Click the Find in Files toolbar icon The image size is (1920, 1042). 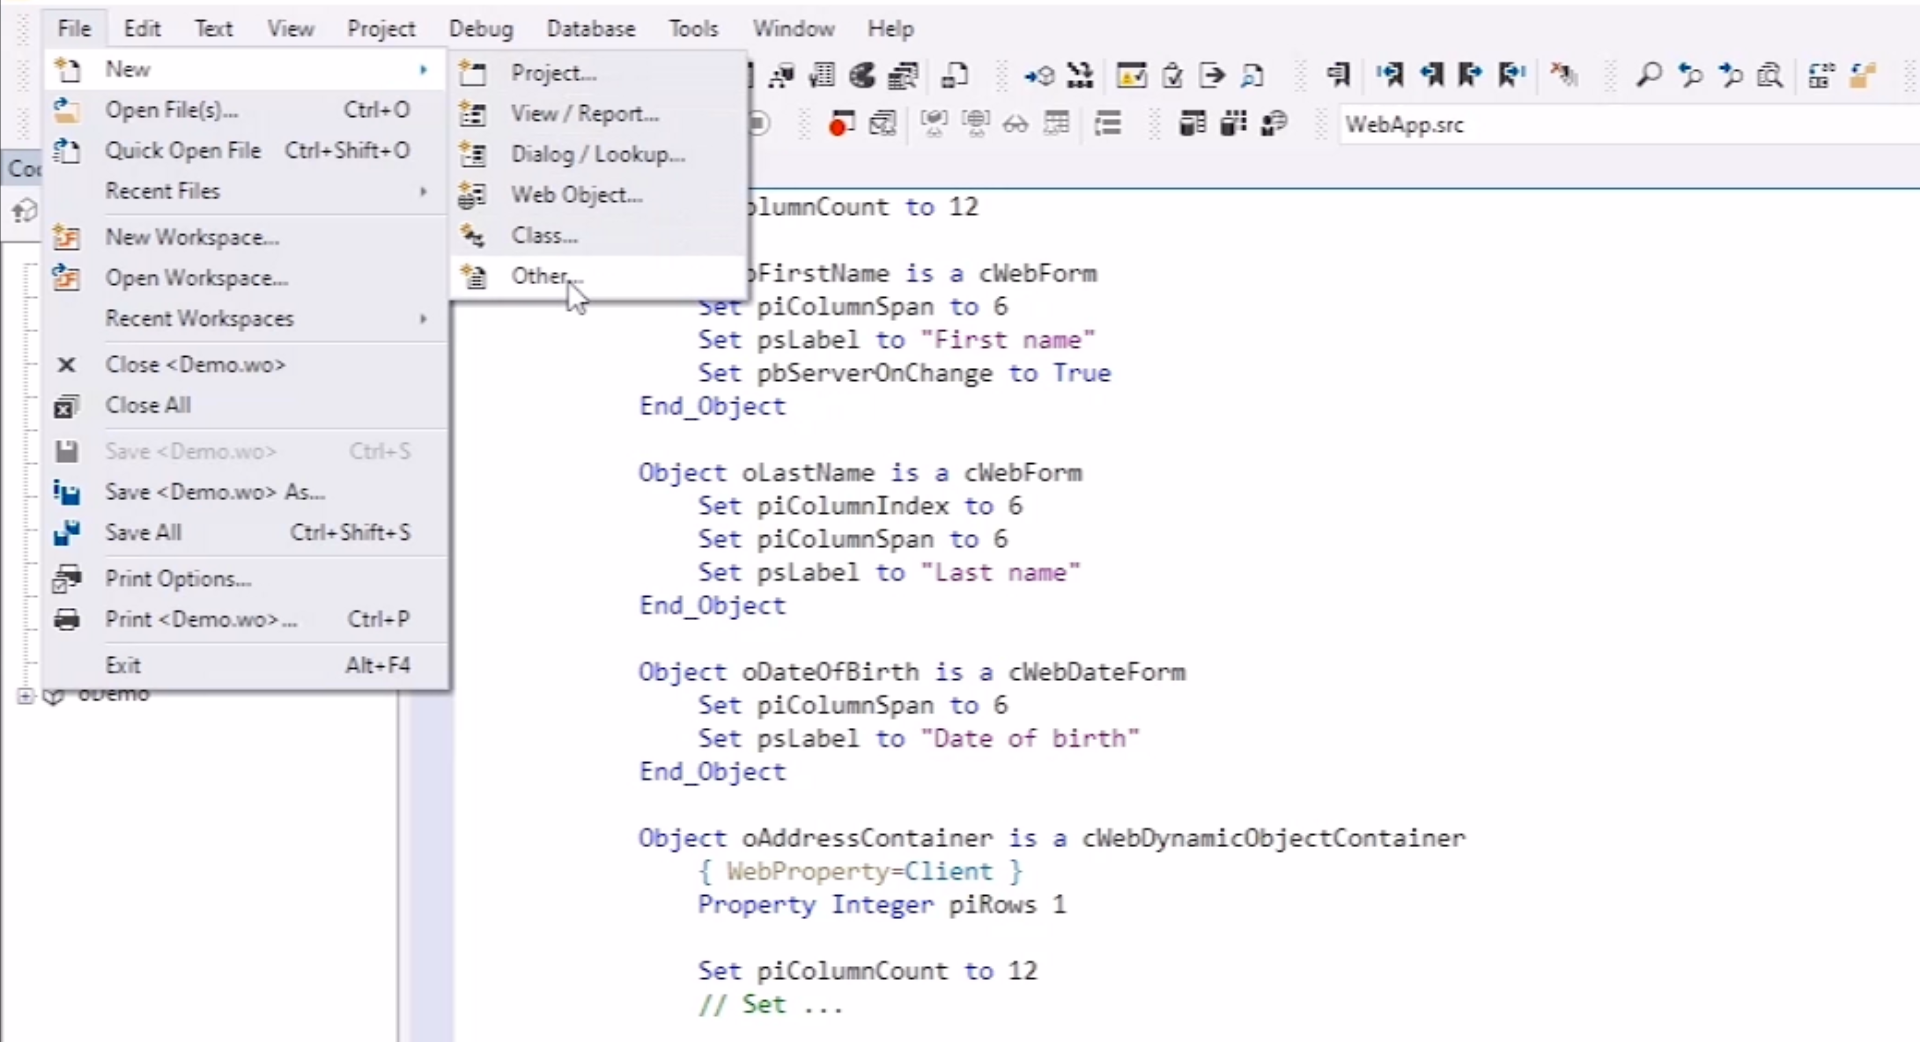[1770, 75]
